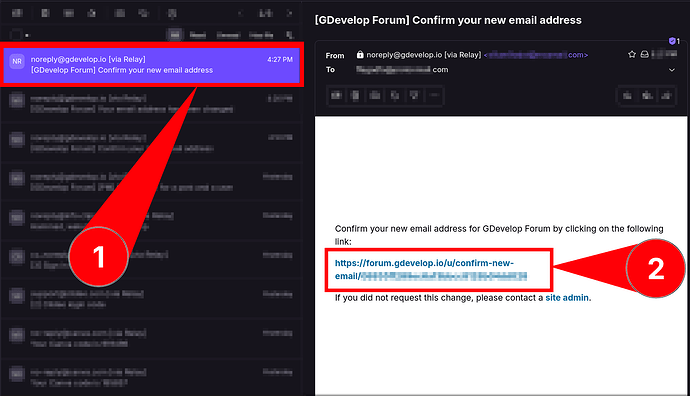This screenshot has height=396, width=690.
Task: Tick the select-all messages checkbox
Action: (x=16, y=35)
